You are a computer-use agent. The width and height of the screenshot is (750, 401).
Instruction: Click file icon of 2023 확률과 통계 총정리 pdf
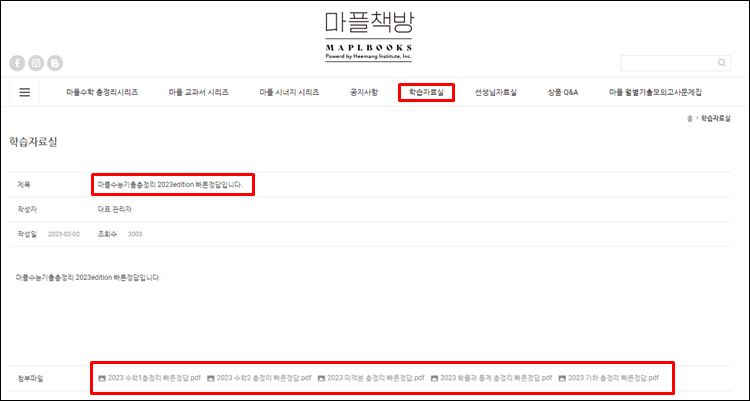tap(434, 378)
